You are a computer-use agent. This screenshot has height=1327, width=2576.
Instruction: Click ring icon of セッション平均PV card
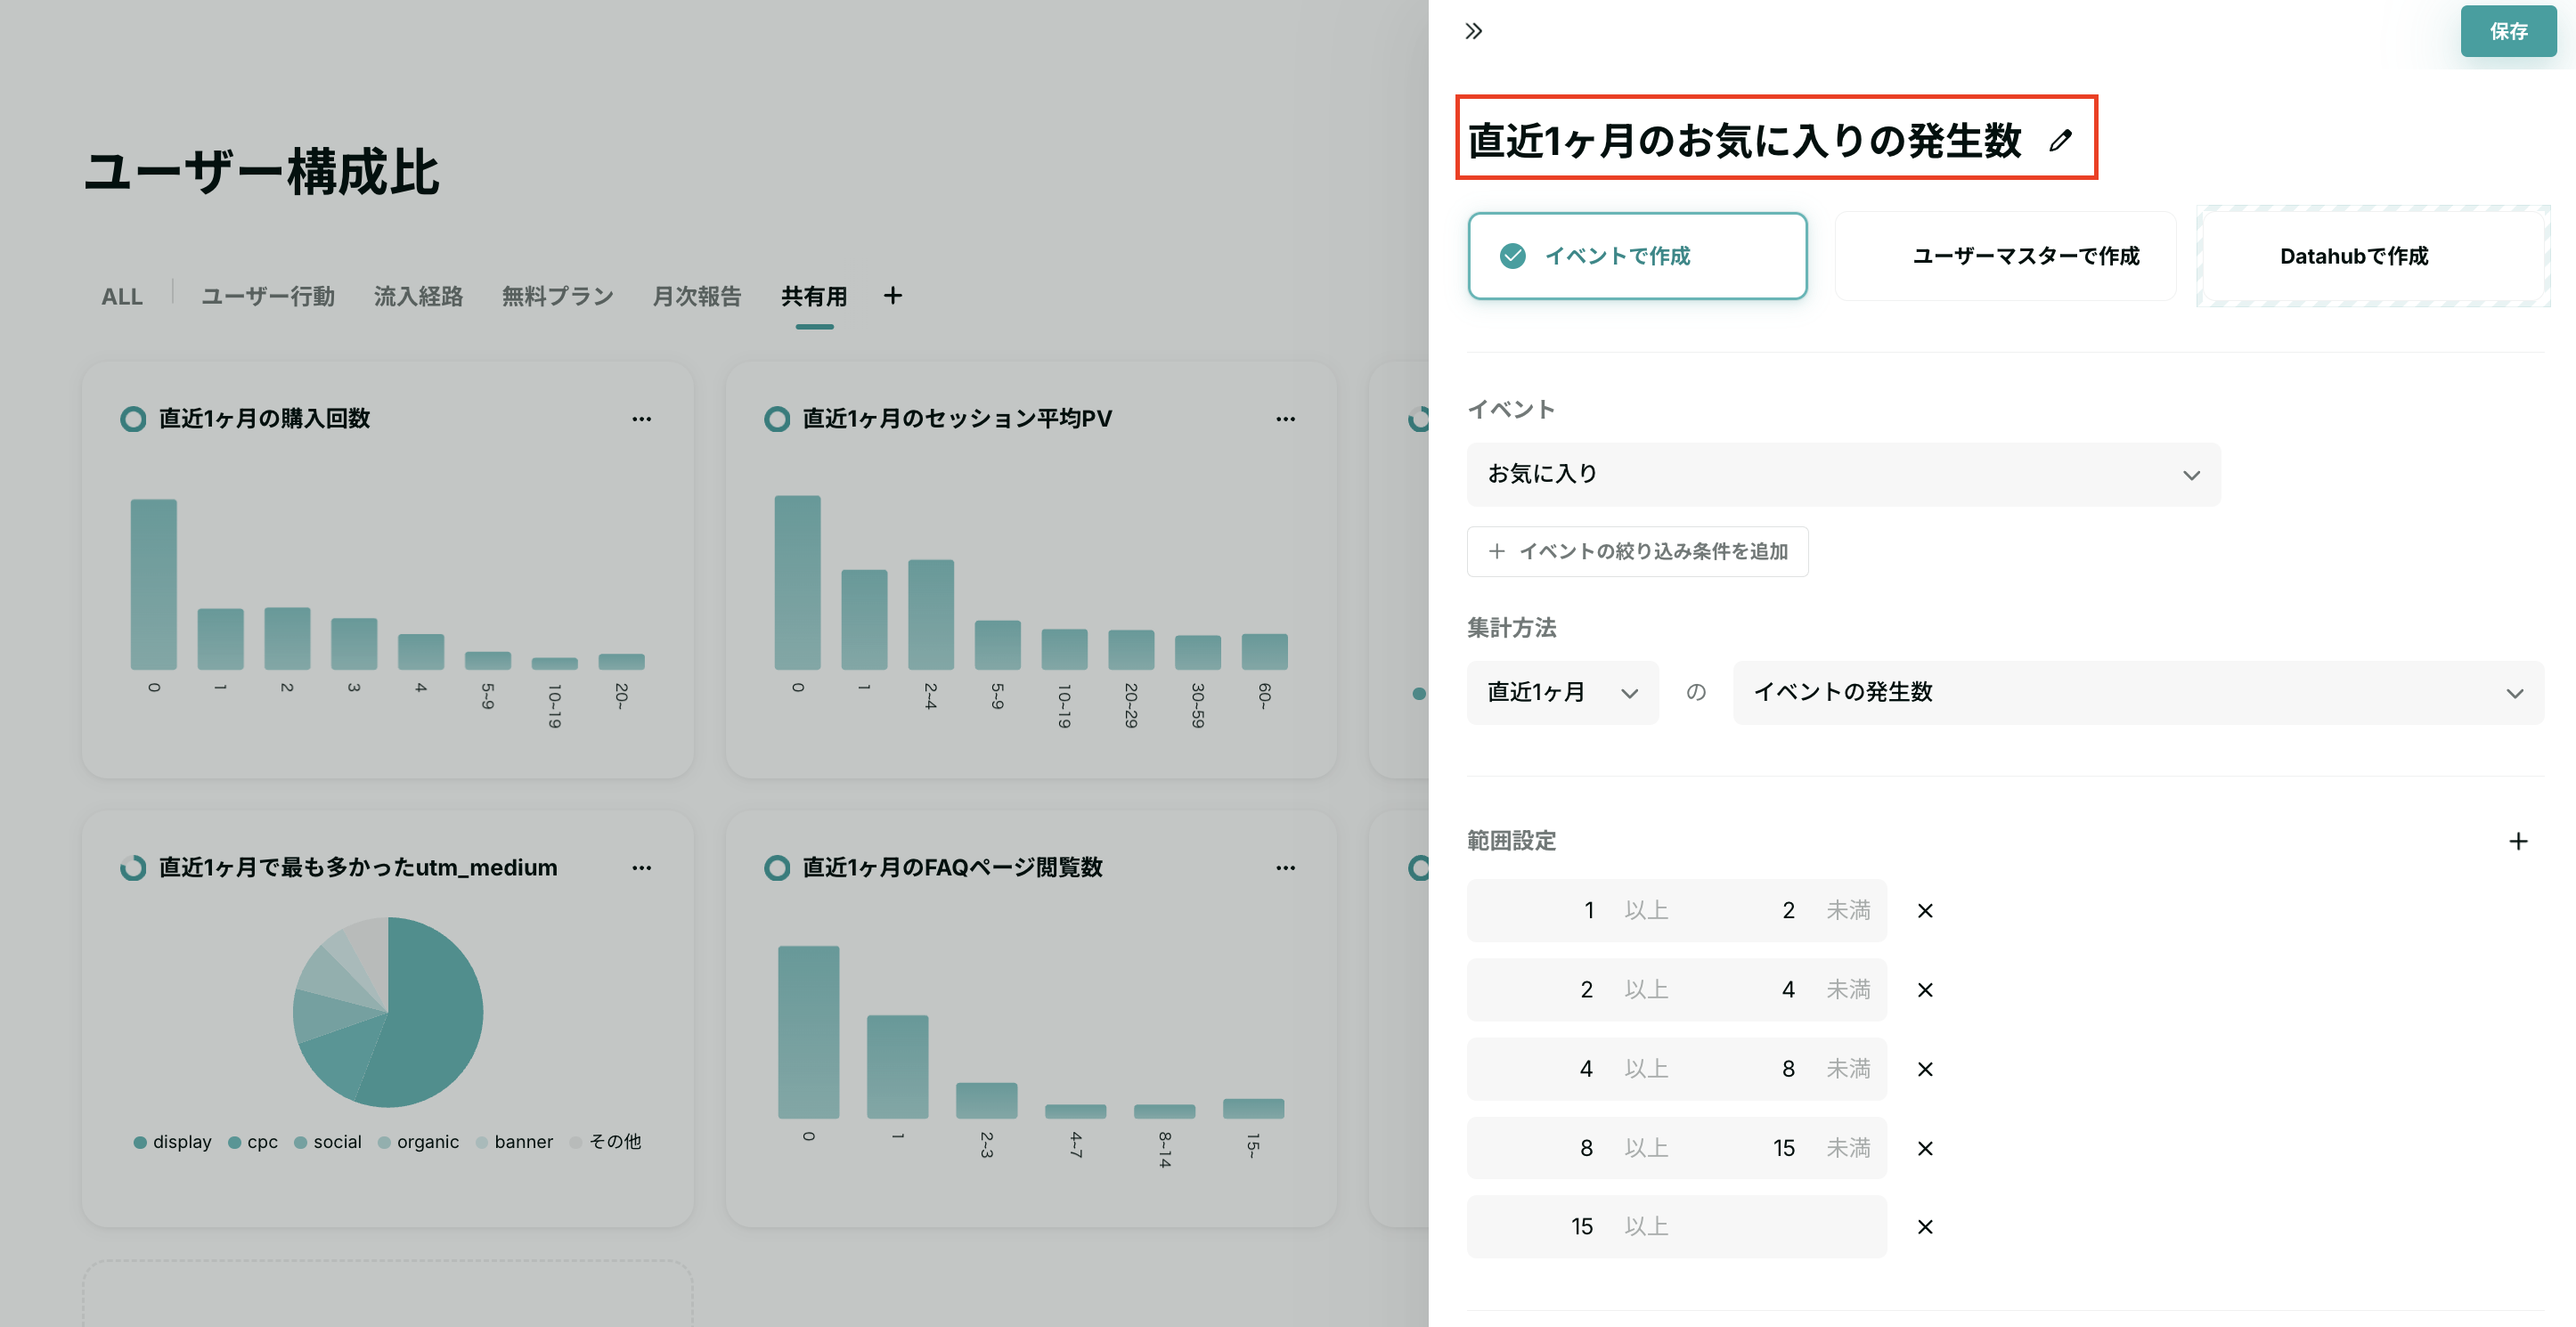pyautogui.click(x=776, y=419)
